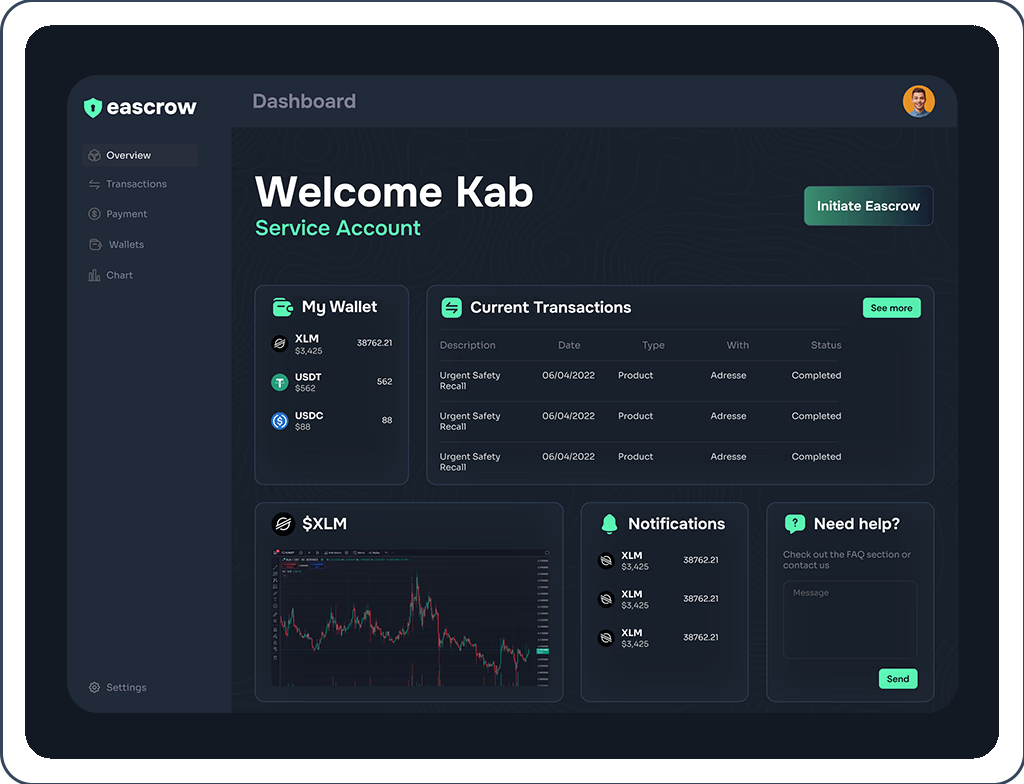Open Settings at the sidebar bottom
This screenshot has height=784, width=1024.
coord(126,688)
